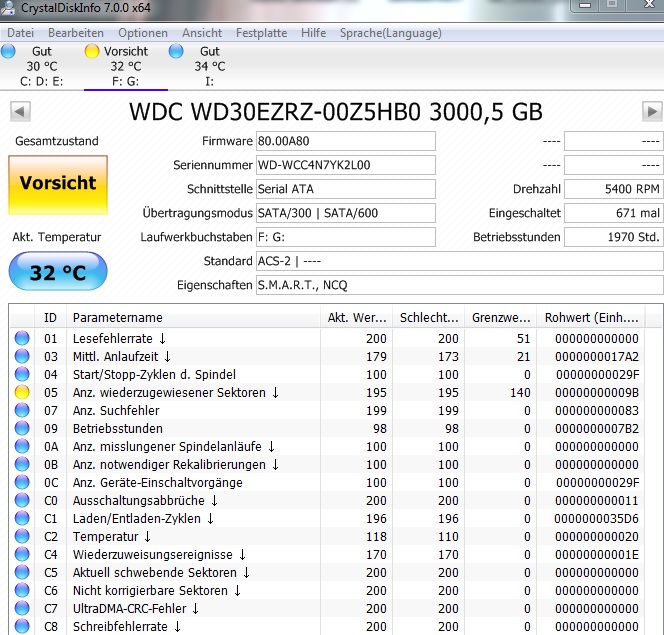
Task: Click the status orb of Schreibfehlerrate row
Action: (22, 626)
